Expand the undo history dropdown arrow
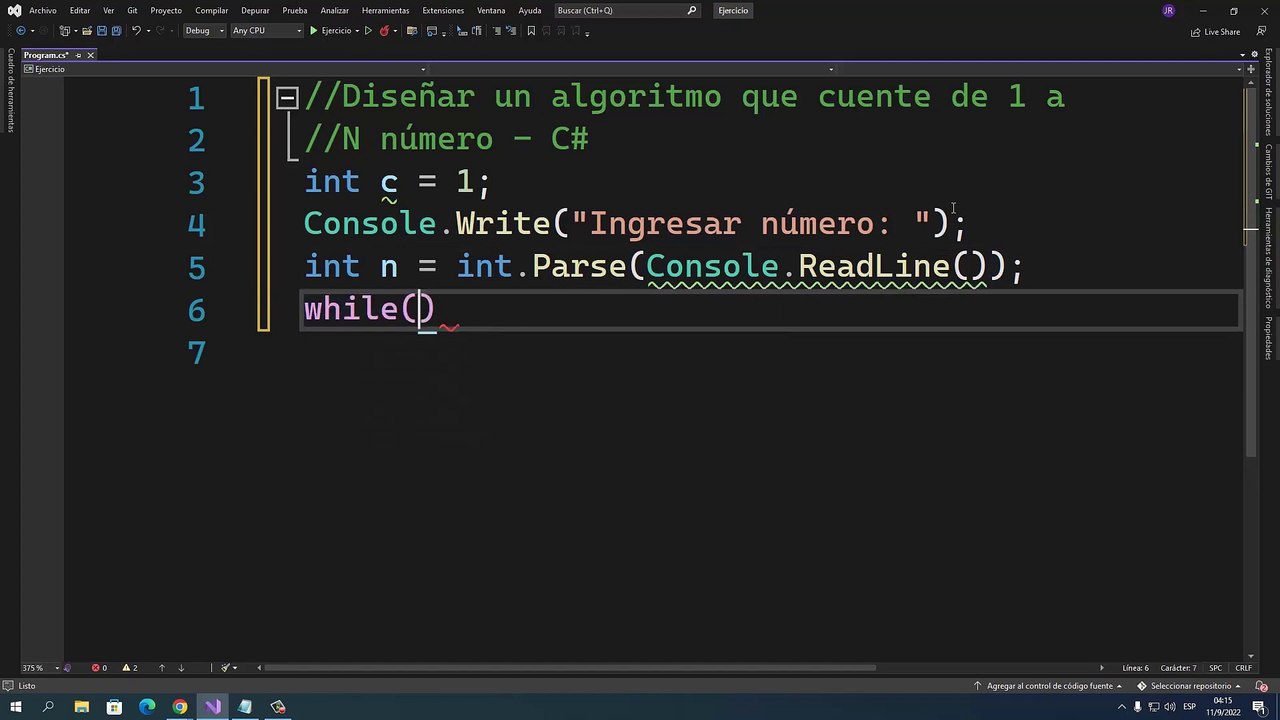This screenshot has height=720, width=1280. 148,31
